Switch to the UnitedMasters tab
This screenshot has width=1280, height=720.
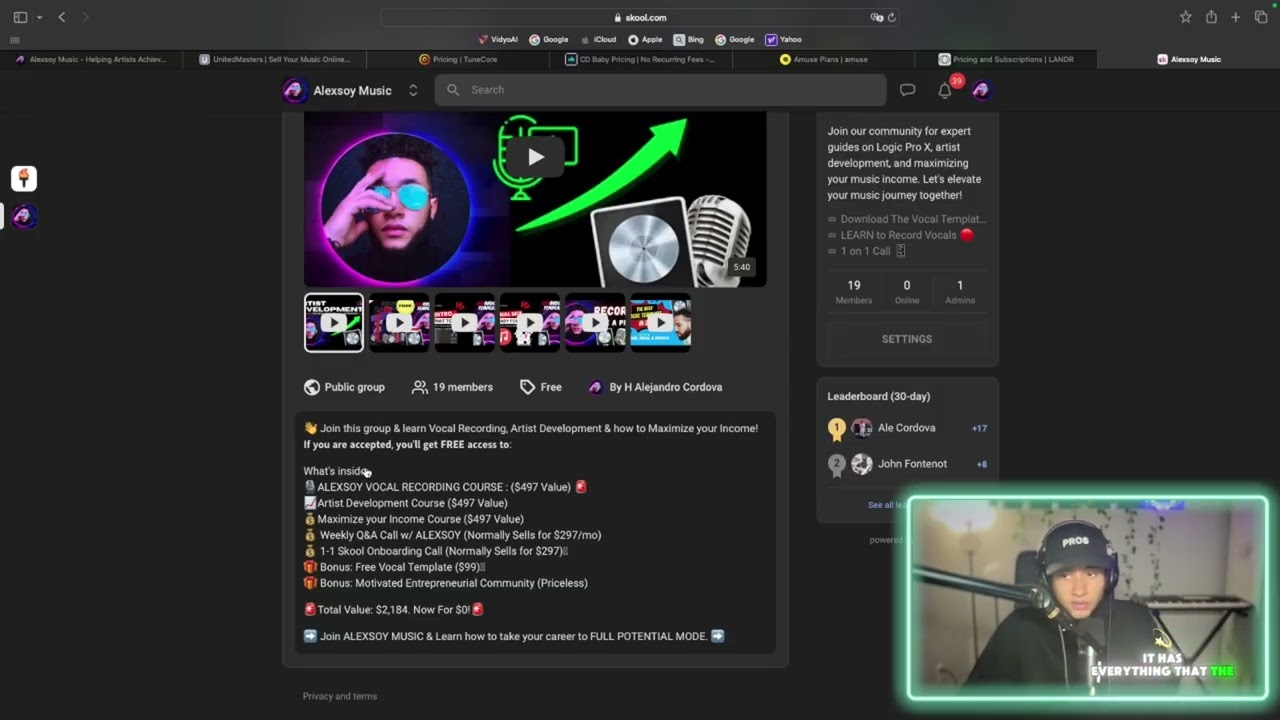click(x=275, y=59)
